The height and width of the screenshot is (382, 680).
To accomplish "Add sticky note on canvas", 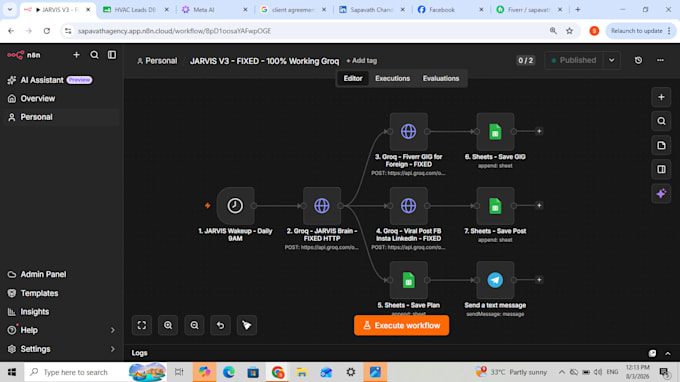I will [x=661, y=145].
